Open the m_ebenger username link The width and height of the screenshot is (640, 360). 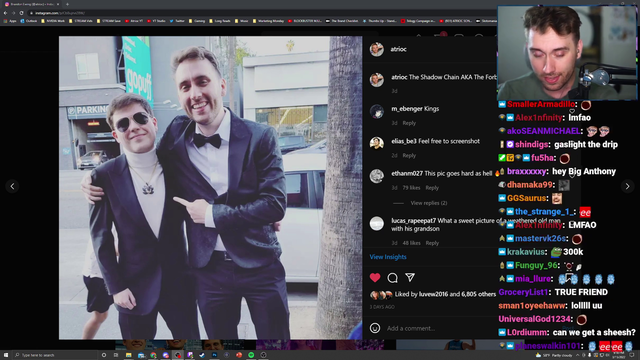click(x=407, y=109)
